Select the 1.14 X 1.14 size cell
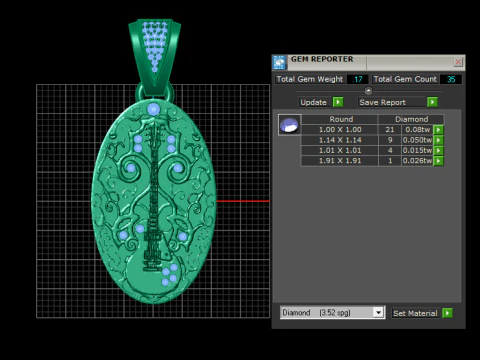 coord(340,140)
